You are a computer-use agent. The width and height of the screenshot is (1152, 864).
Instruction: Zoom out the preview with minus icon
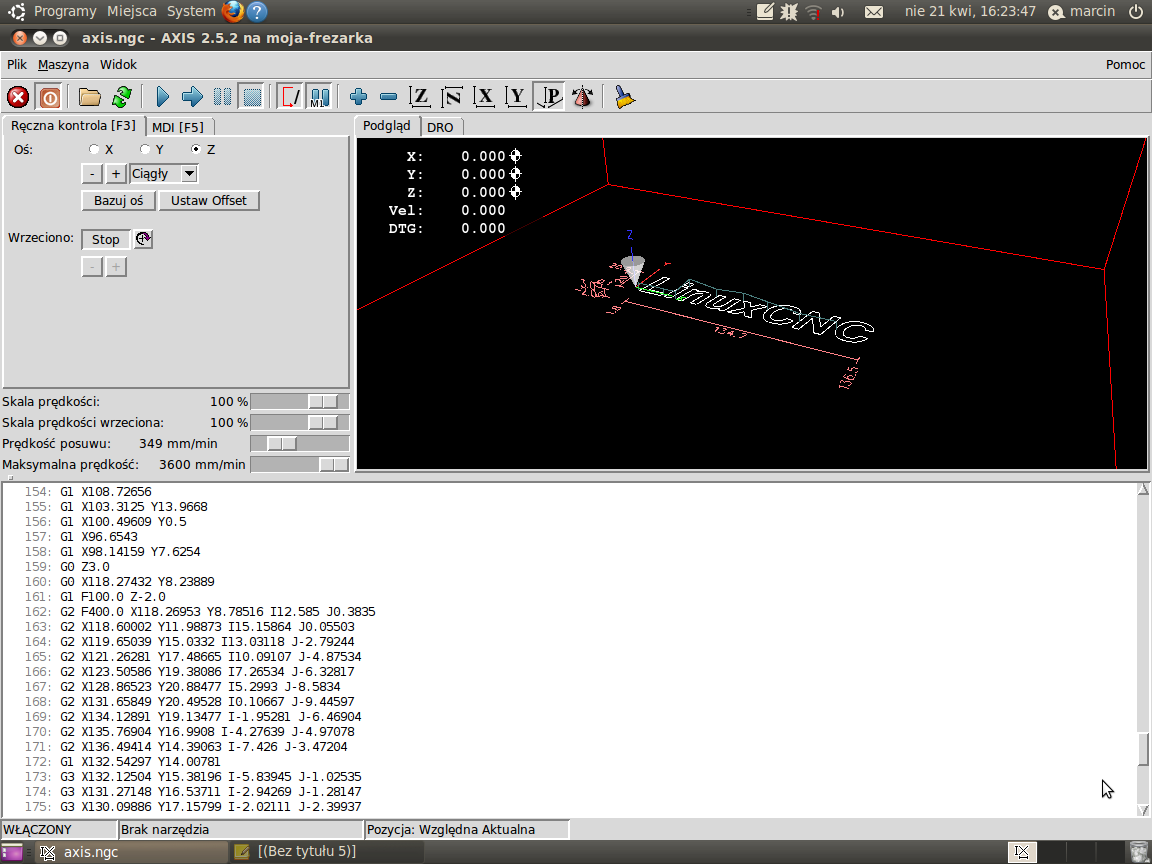[389, 97]
